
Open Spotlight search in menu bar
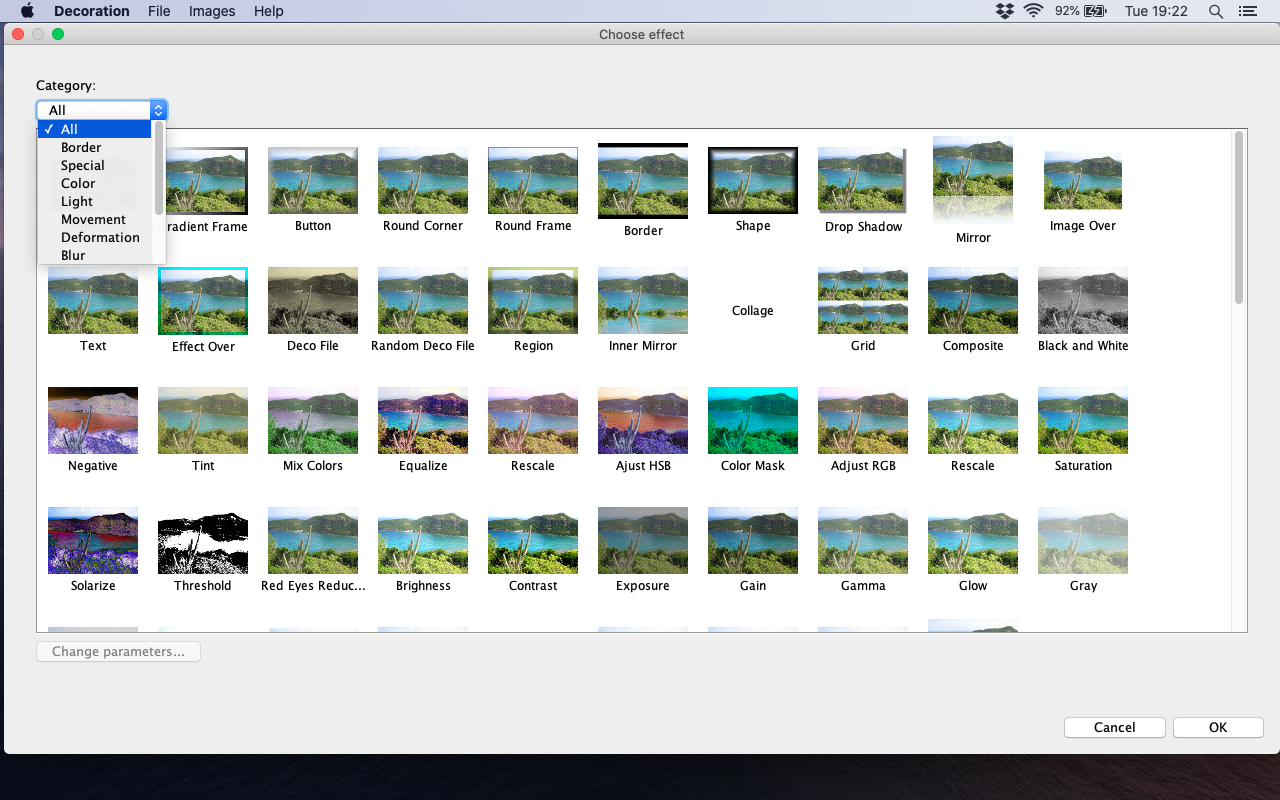pos(1215,11)
